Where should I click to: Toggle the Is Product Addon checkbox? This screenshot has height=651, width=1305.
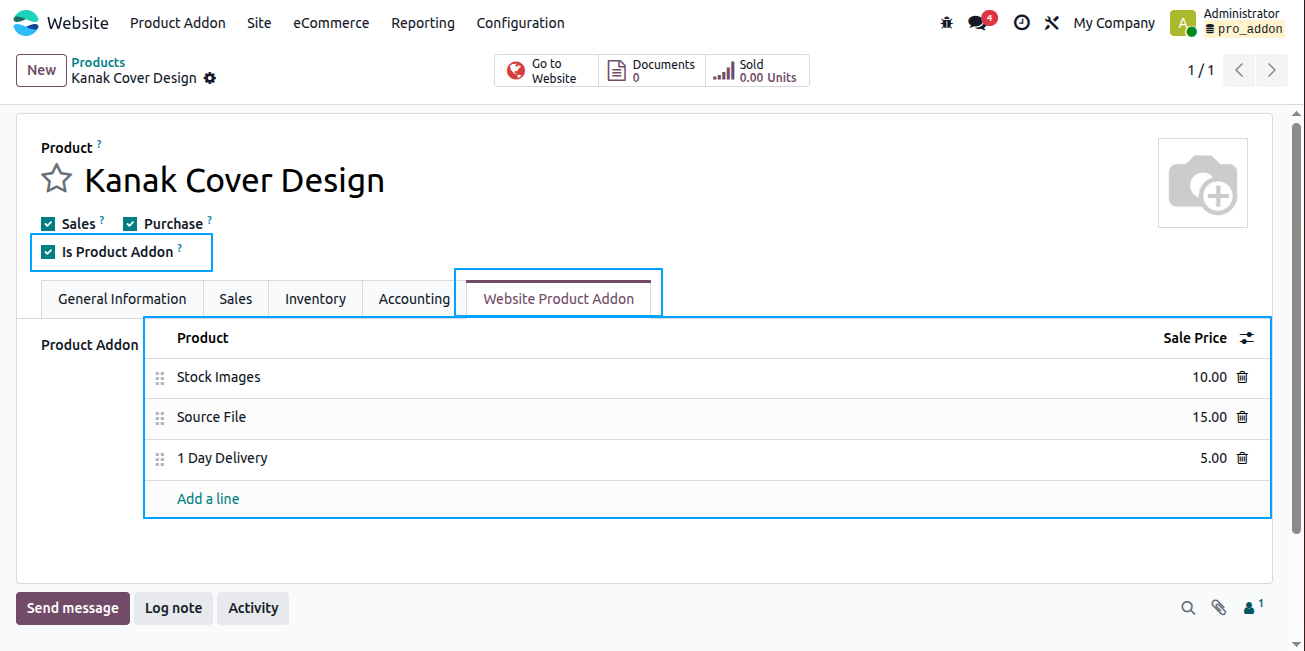(x=48, y=252)
